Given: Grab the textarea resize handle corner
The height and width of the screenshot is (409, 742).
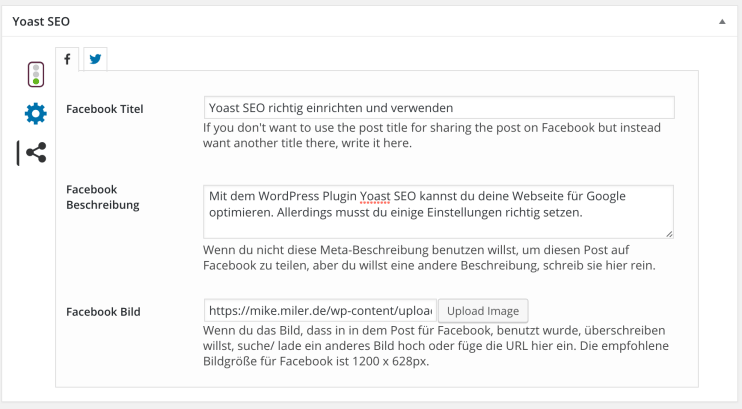Looking at the screenshot, I should 669,234.
